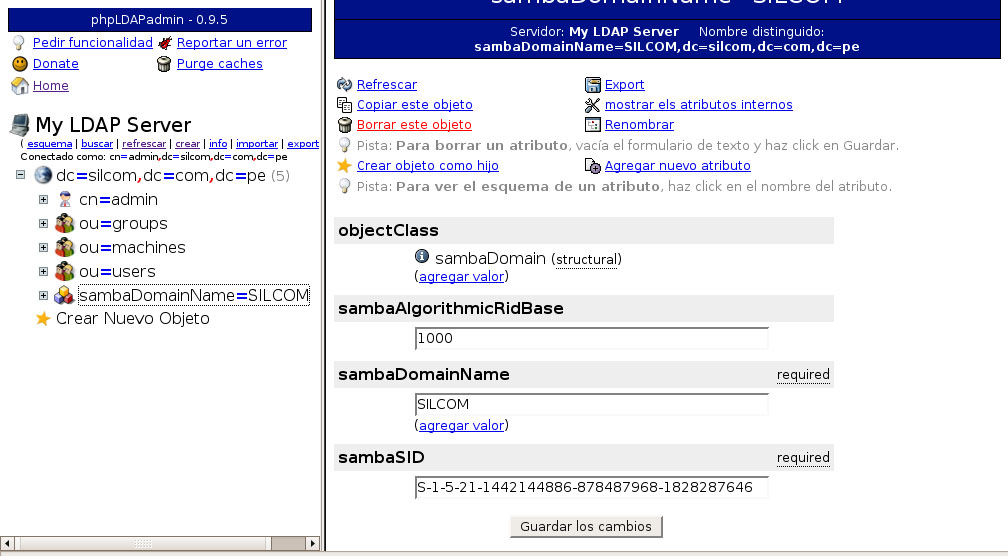Click the Refrescar refresh icon
The image size is (1008, 556).
345,85
